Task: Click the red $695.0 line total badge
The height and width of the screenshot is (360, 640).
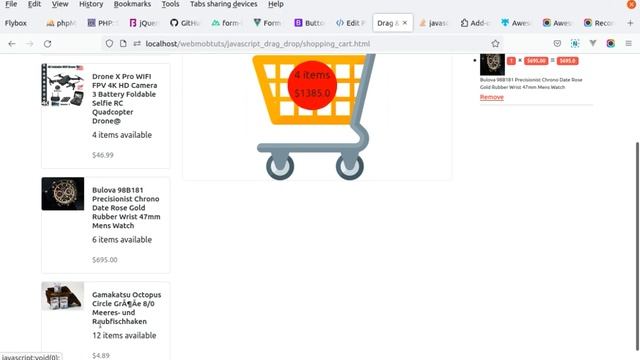Action: [x=567, y=61]
